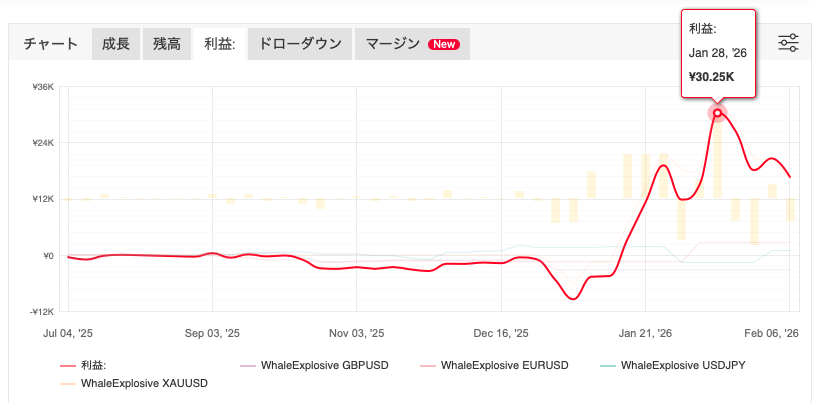Select the 利益: tab
Image resolution: width=819 pixels, height=403 pixels.
click(219, 44)
